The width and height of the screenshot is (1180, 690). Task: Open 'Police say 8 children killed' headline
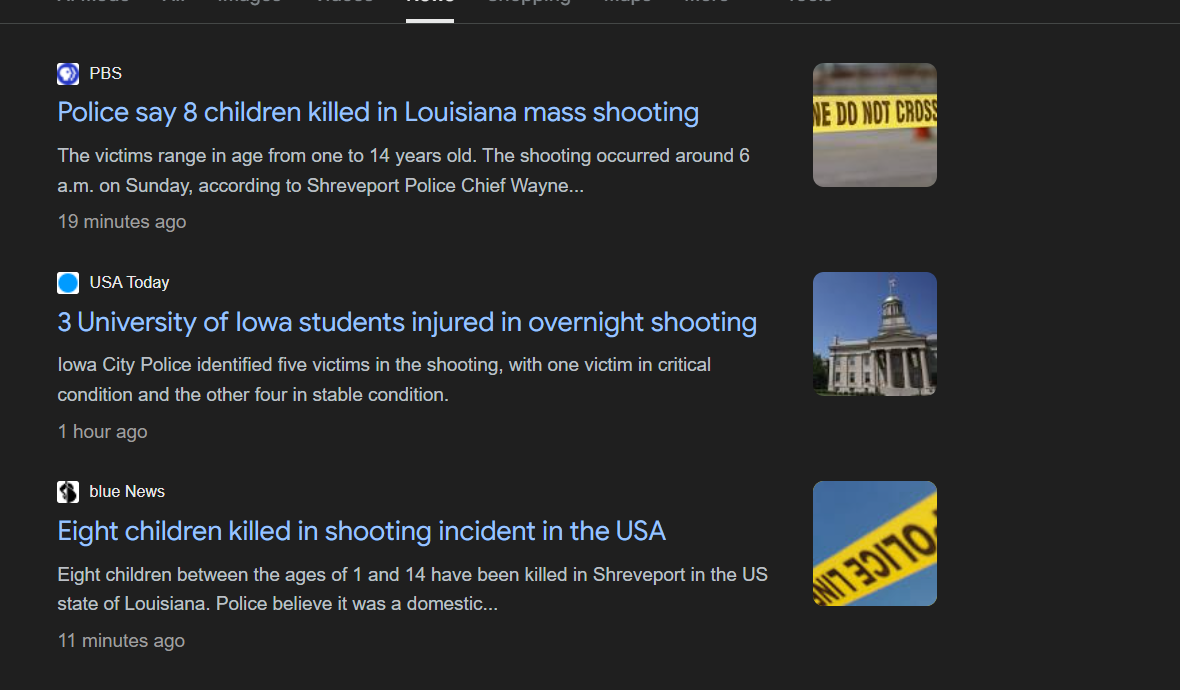378,112
